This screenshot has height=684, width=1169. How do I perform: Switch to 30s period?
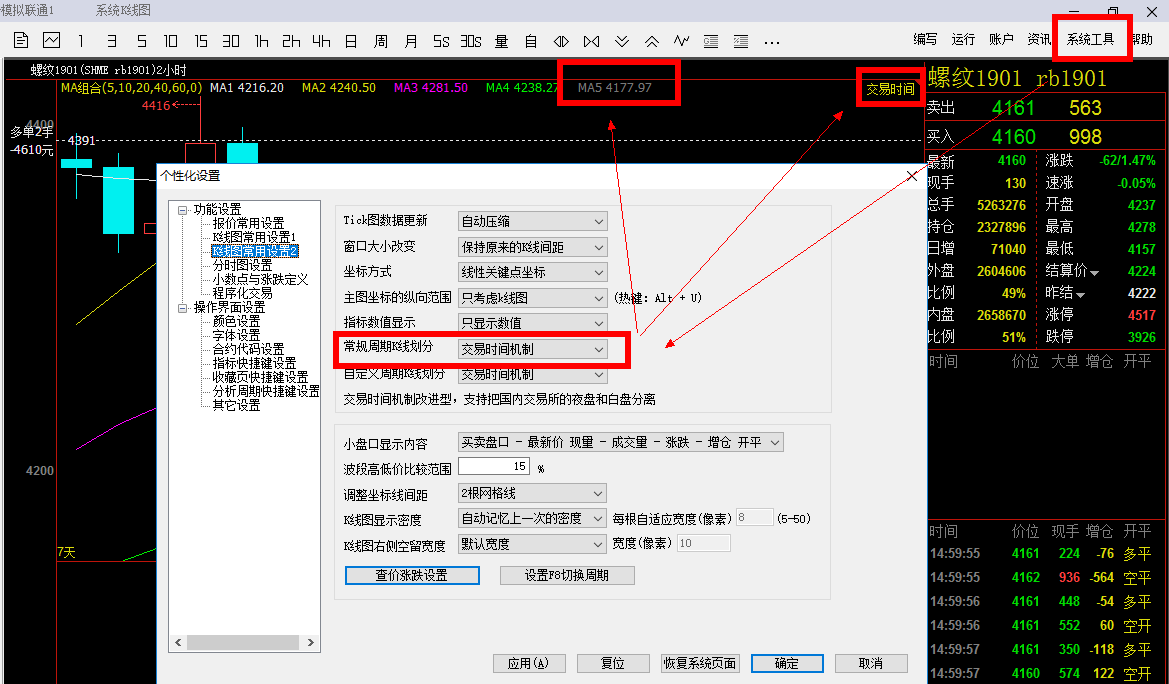(x=471, y=41)
